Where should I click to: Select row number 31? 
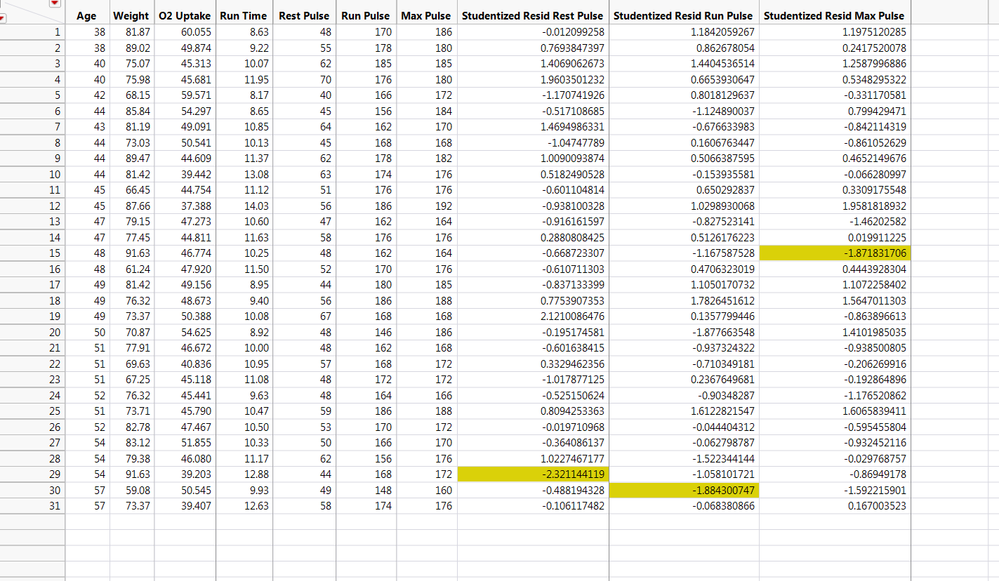point(32,506)
